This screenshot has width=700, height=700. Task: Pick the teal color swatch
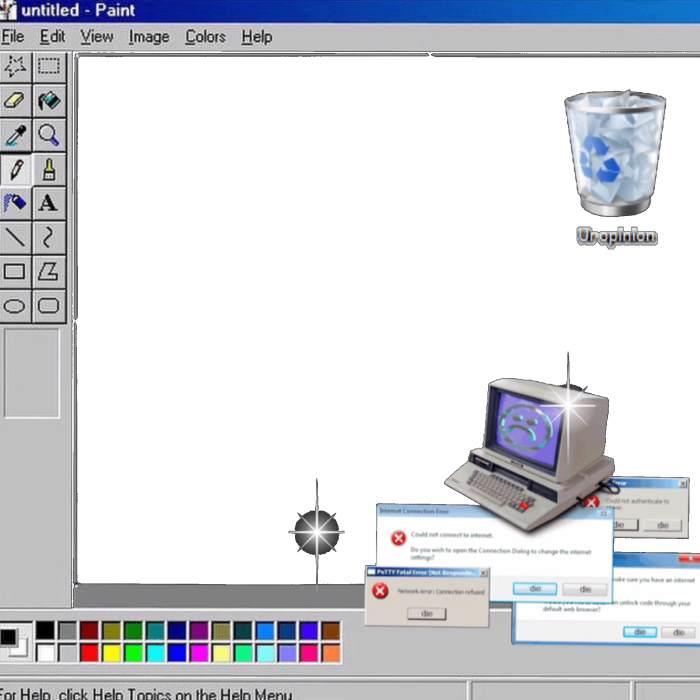point(155,630)
